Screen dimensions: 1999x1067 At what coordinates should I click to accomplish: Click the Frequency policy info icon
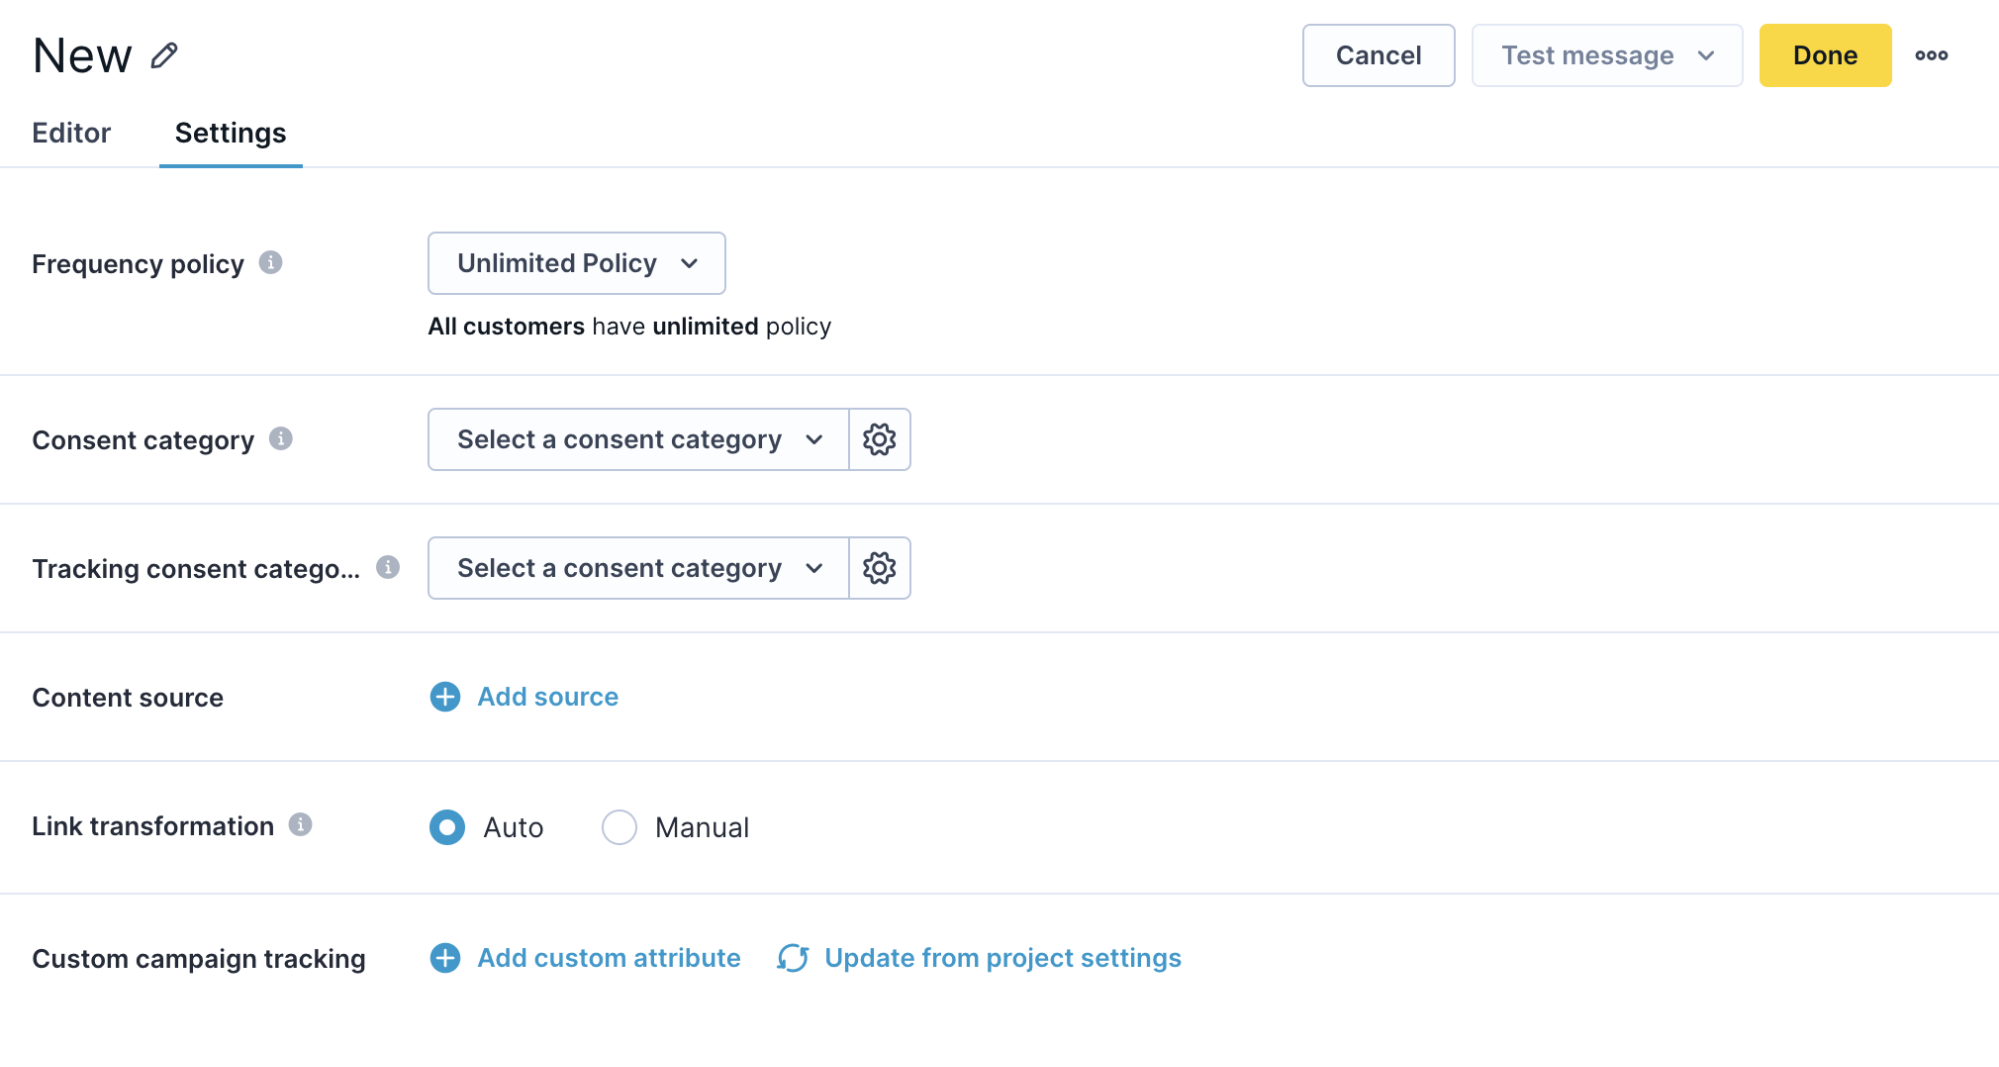[270, 262]
